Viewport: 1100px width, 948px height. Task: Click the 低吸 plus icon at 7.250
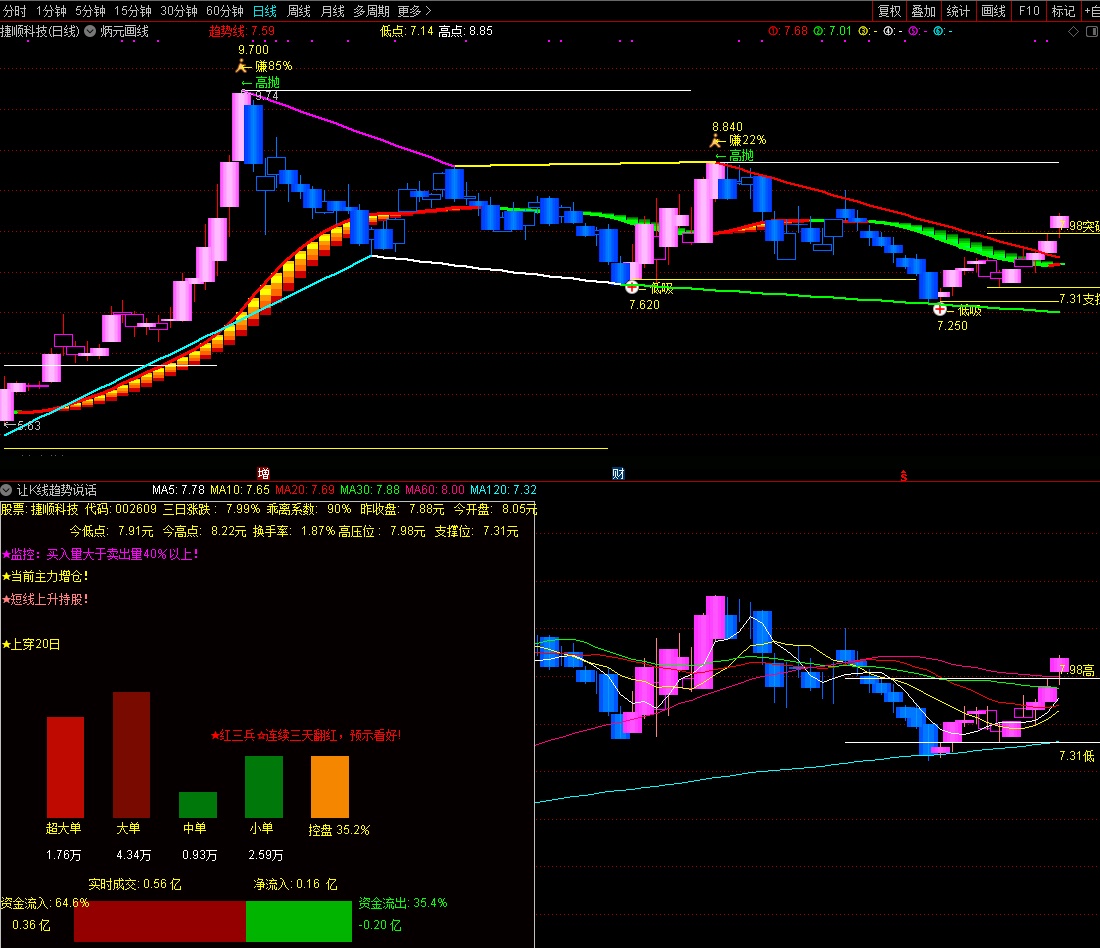(940, 309)
